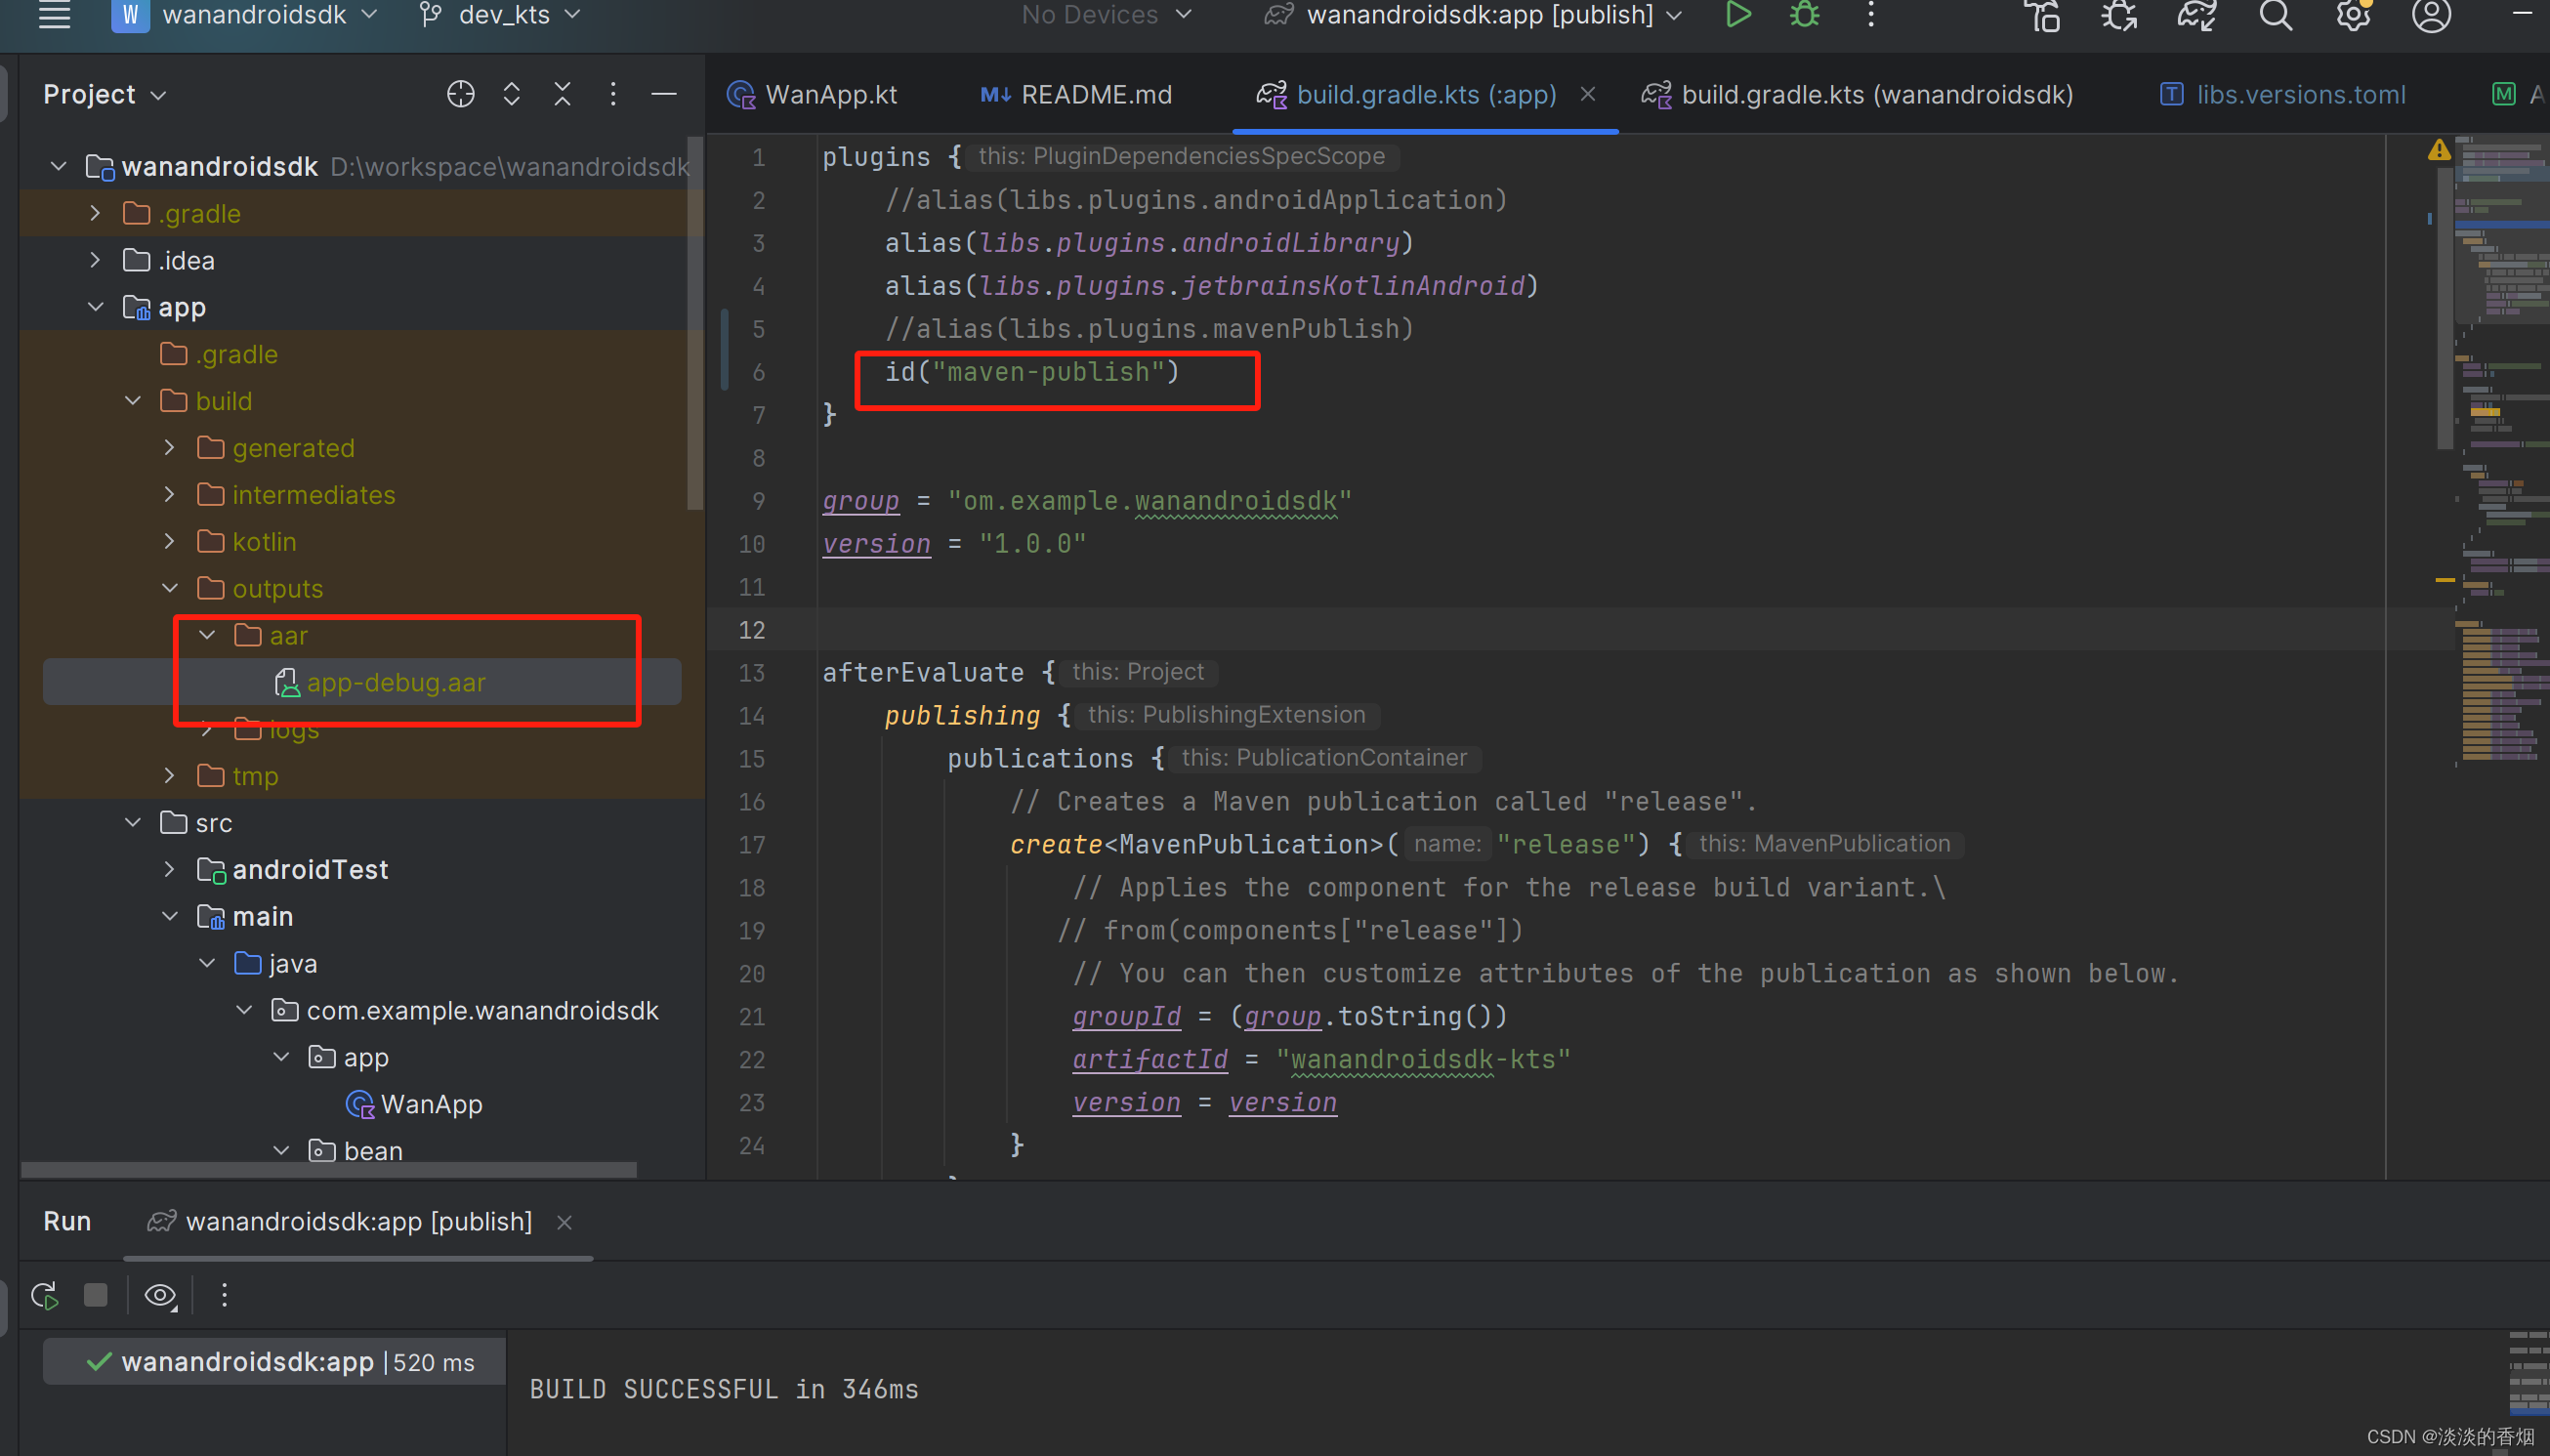2550x1456 pixels.
Task: Collapse the build folder
Action: coord(132,401)
